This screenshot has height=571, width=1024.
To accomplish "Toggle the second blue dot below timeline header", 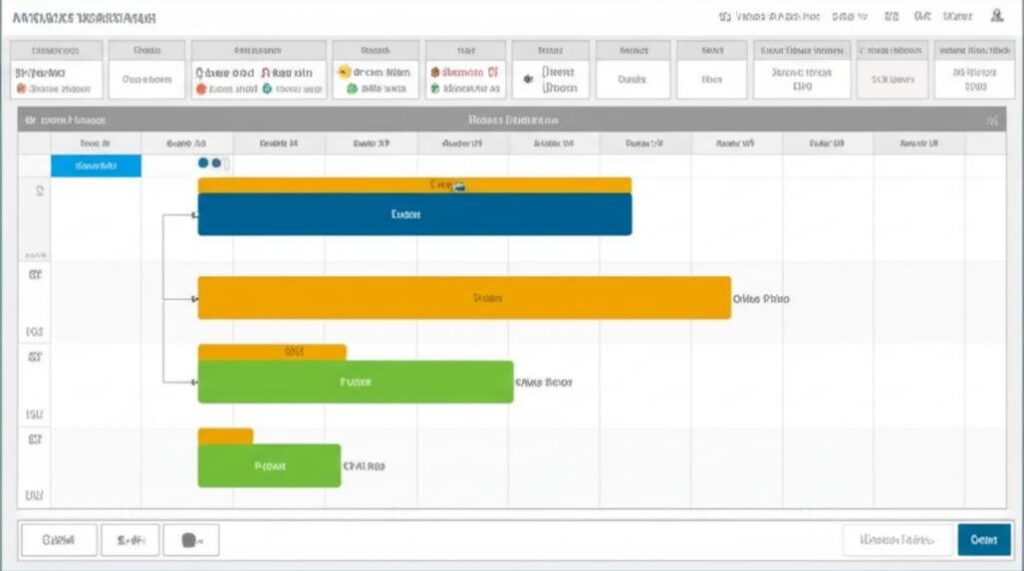I will 216,163.
